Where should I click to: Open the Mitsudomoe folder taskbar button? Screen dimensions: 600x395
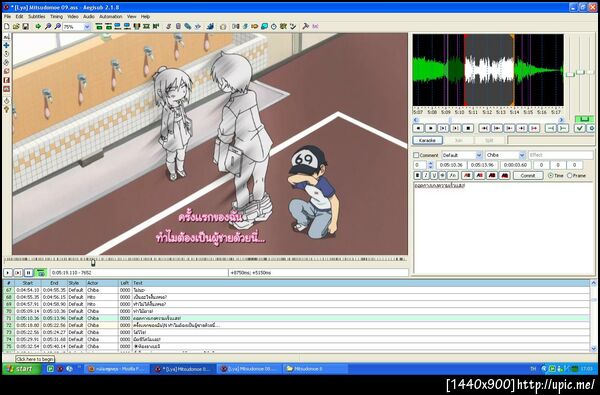point(316,369)
